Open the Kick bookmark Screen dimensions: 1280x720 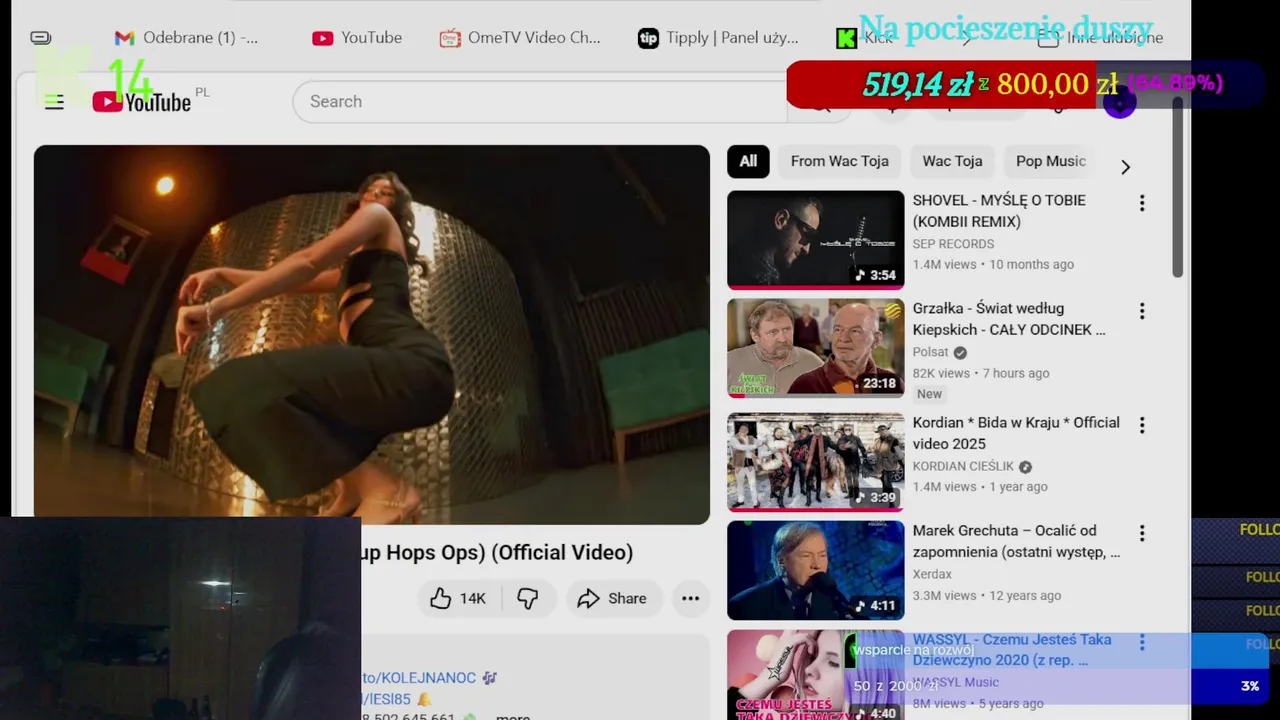click(x=865, y=38)
